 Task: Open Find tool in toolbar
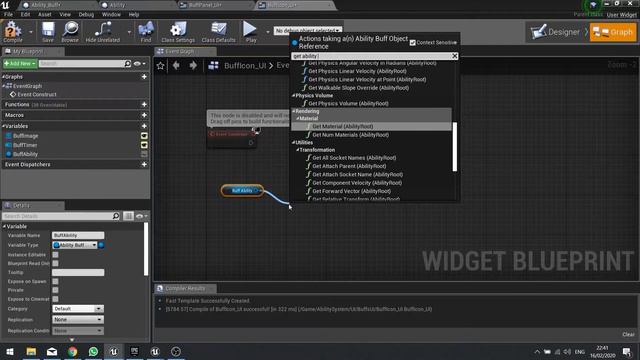(146, 32)
